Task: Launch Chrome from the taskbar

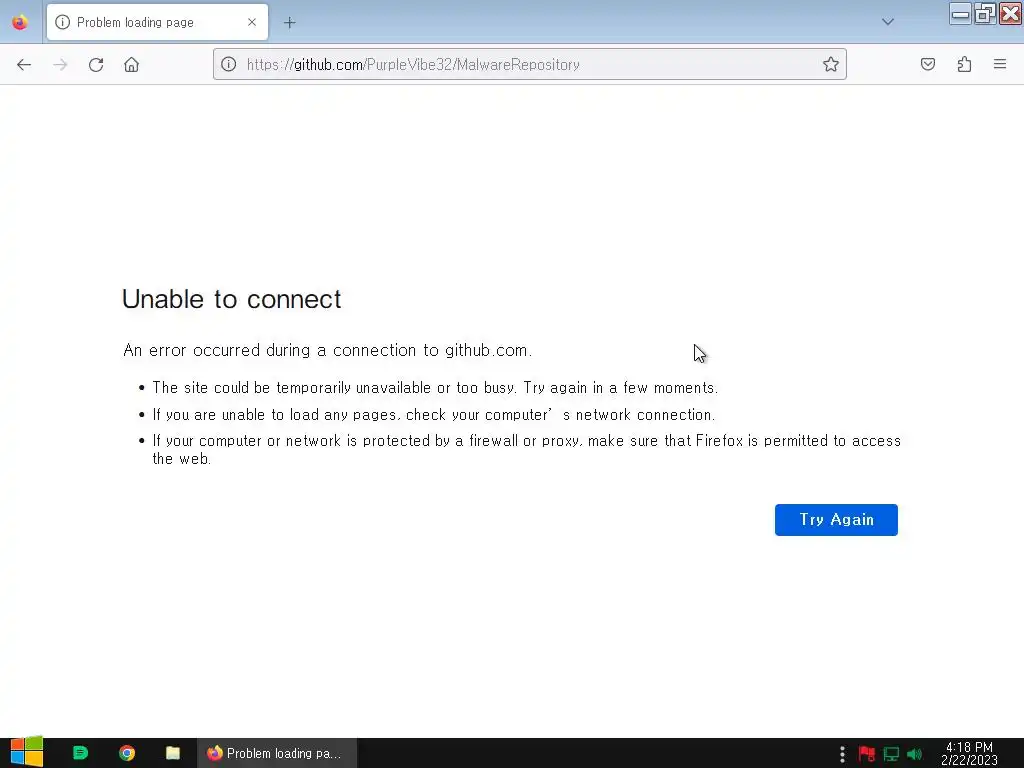Action: pos(127,753)
